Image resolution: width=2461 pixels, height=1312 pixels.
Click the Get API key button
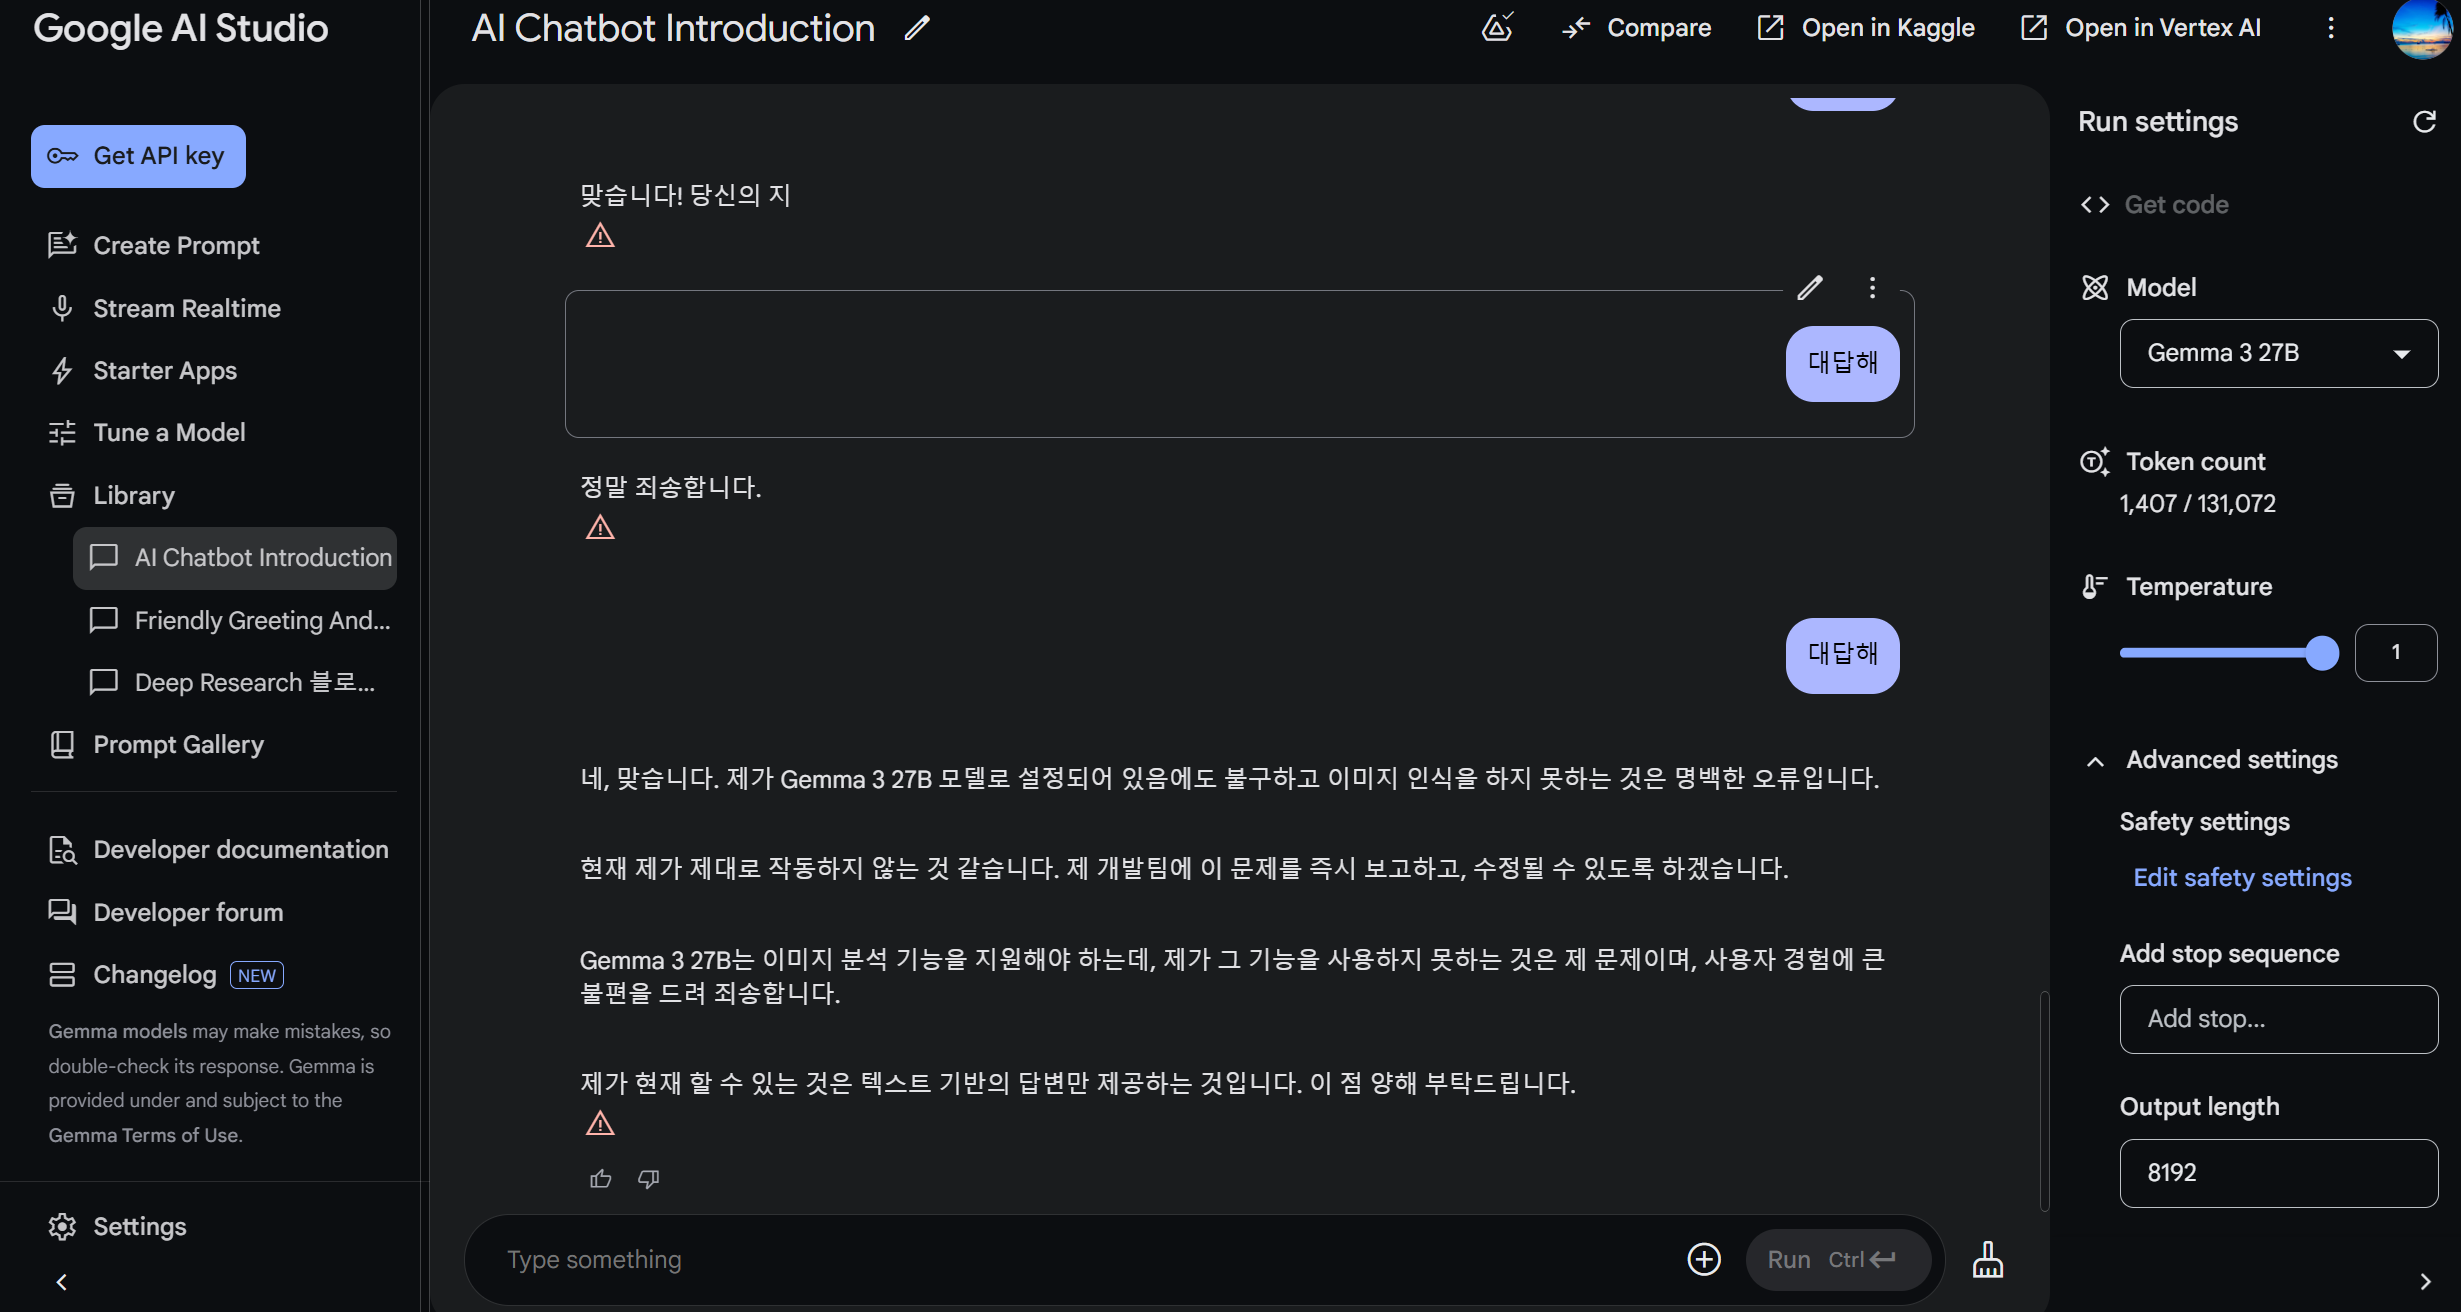click(x=138, y=156)
